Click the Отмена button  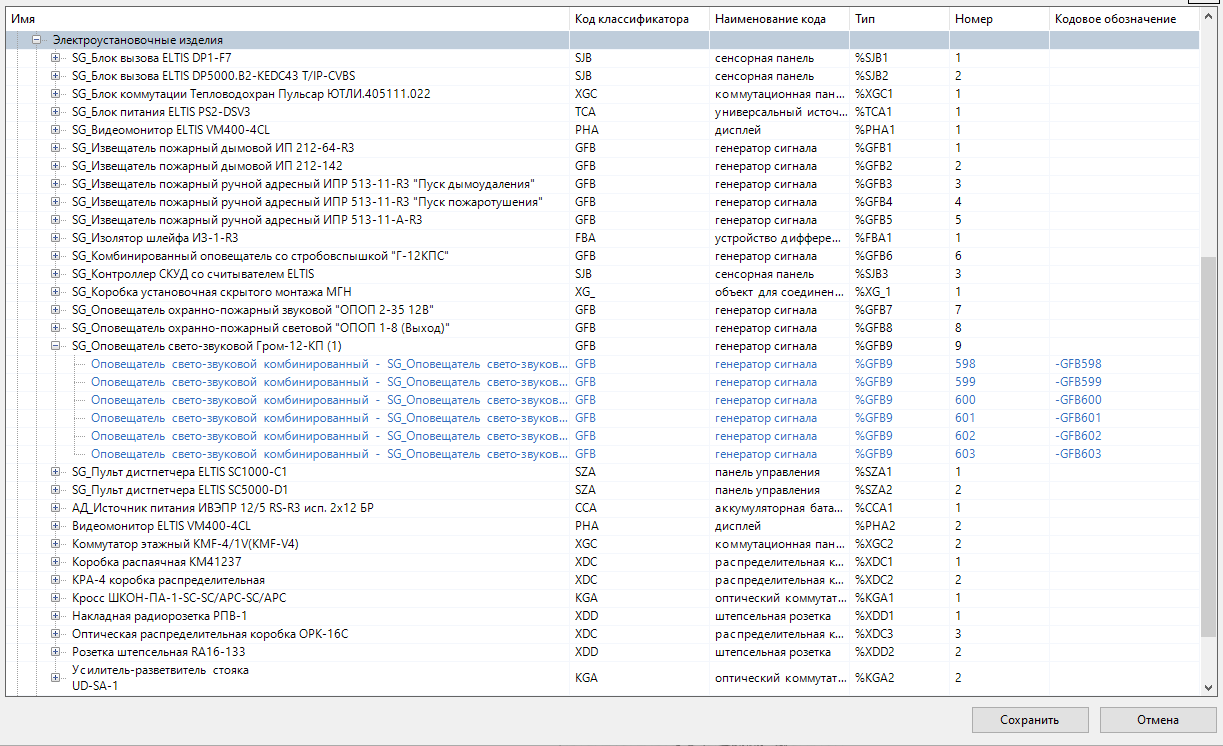pyautogui.click(x=1158, y=720)
